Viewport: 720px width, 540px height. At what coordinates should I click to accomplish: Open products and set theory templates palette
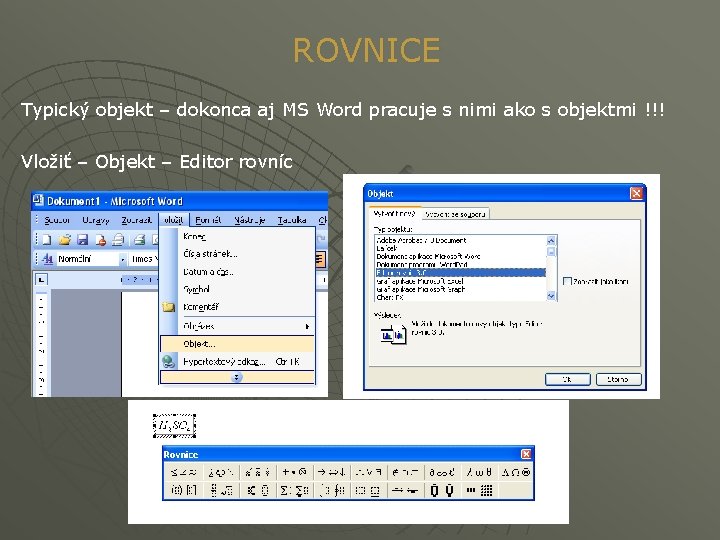coord(442,490)
